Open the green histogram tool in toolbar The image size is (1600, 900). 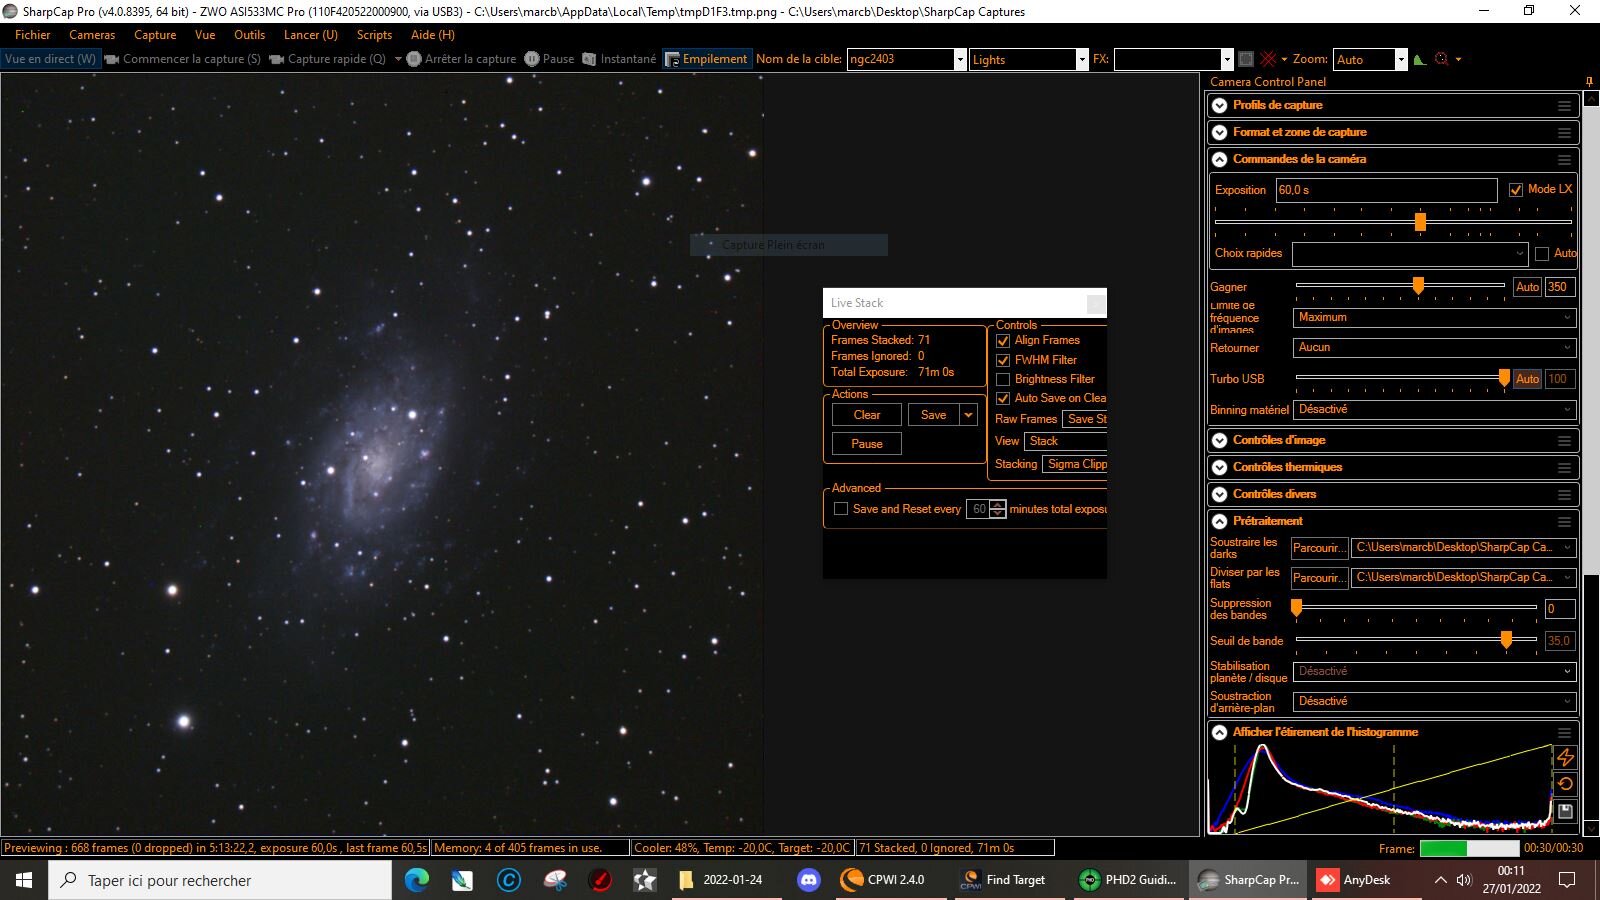(1420, 59)
